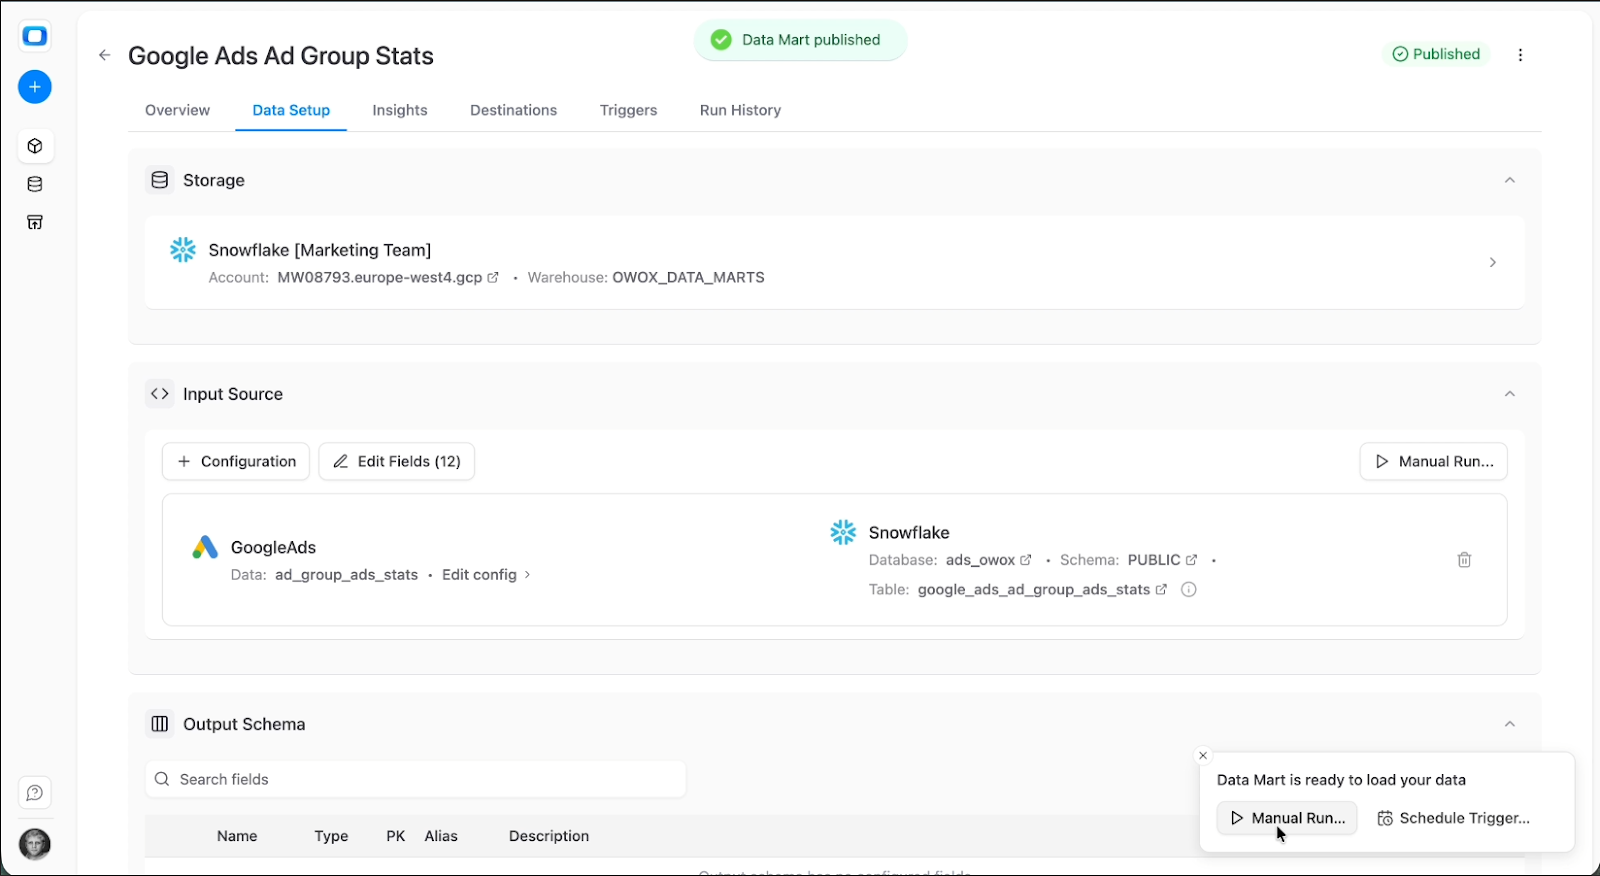Screen dimensions: 1600x876
Task: Click the Alias column header
Action: point(441,836)
